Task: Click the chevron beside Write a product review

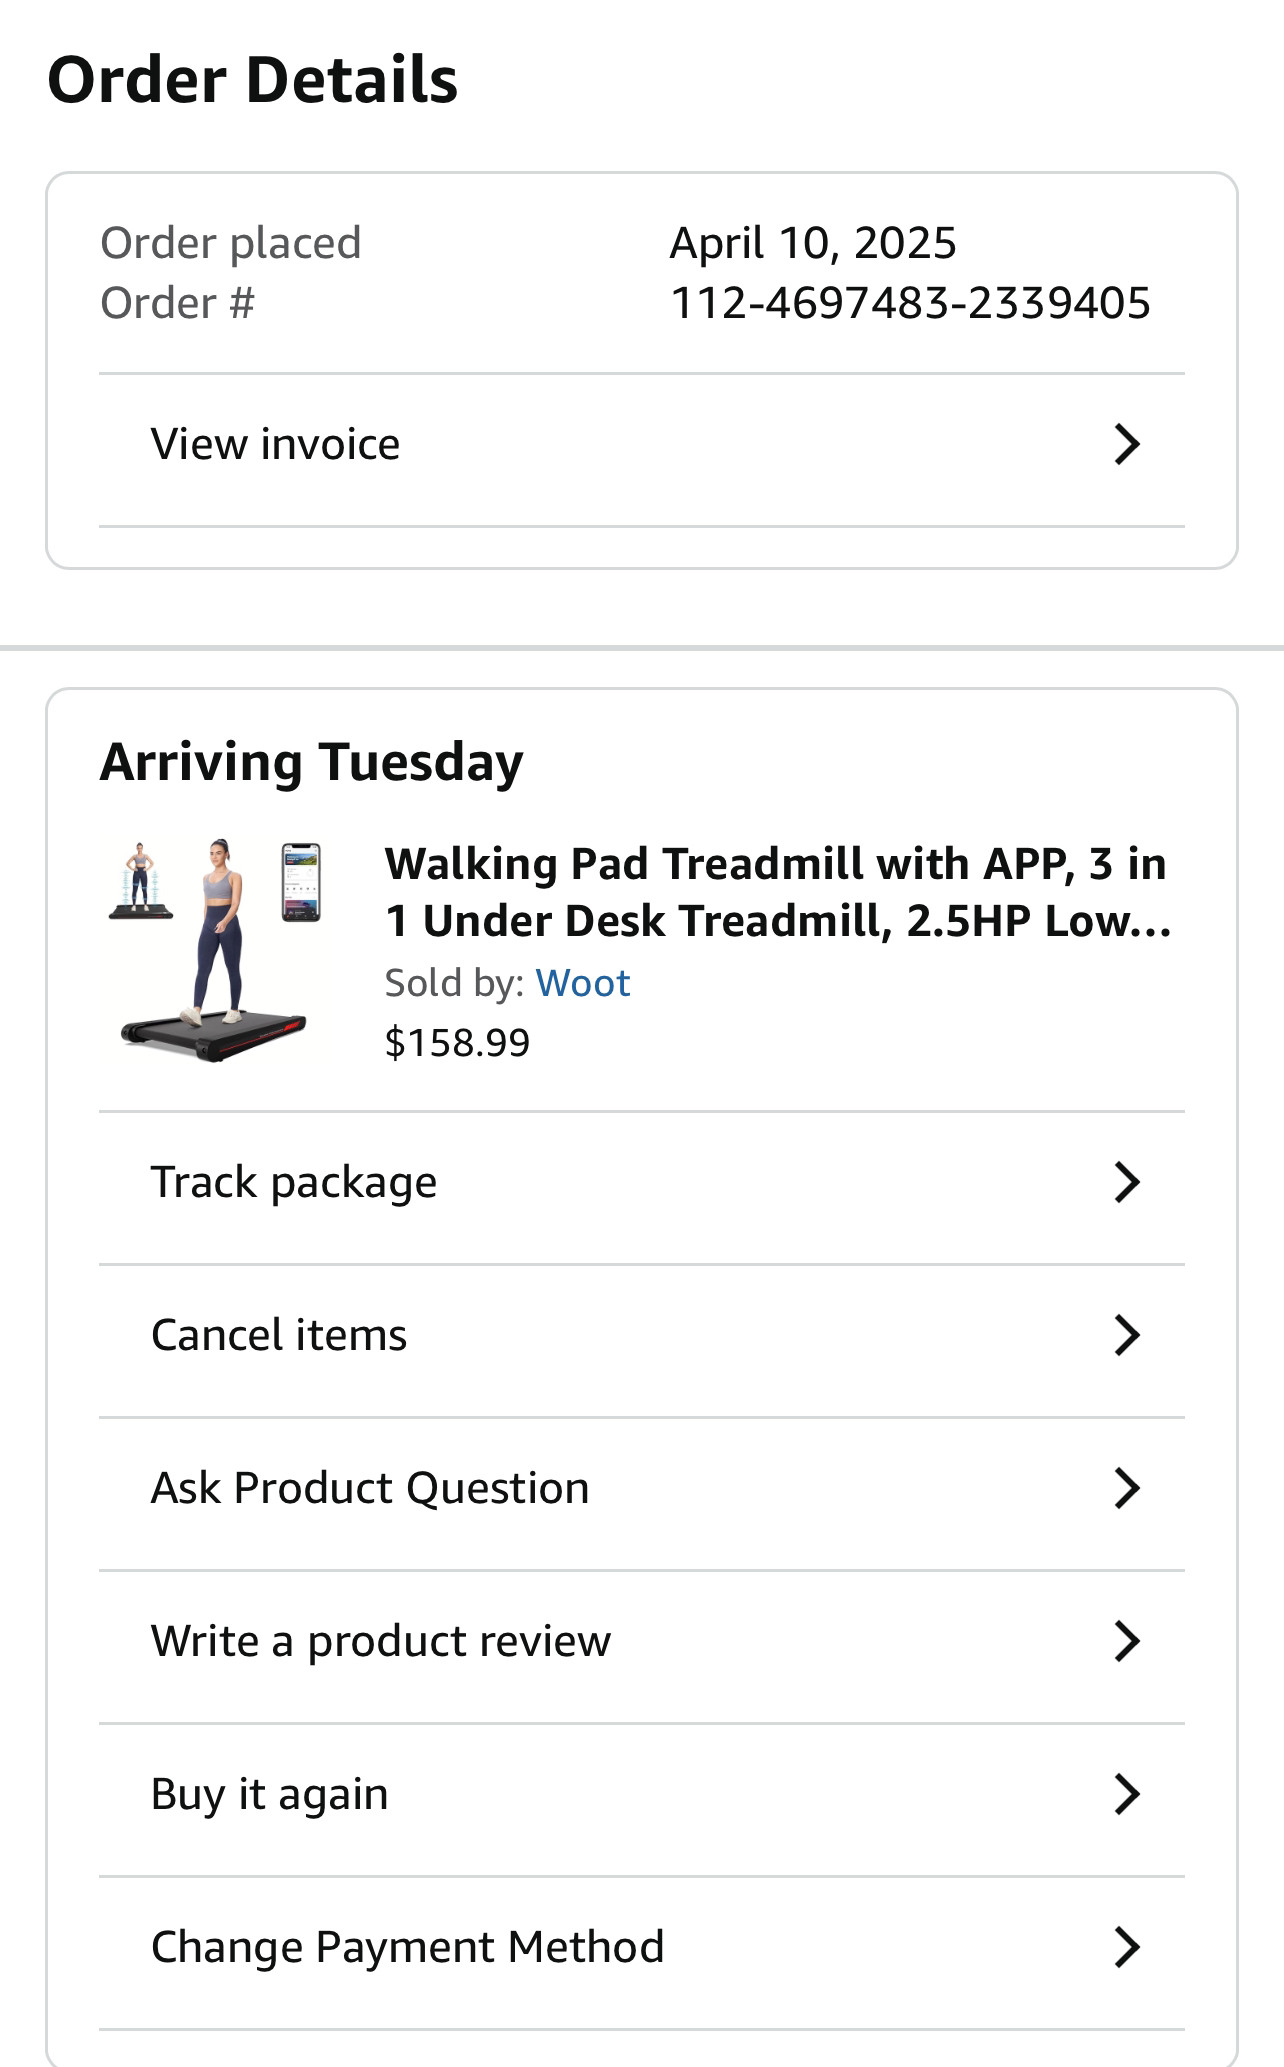Action: click(x=1127, y=1641)
